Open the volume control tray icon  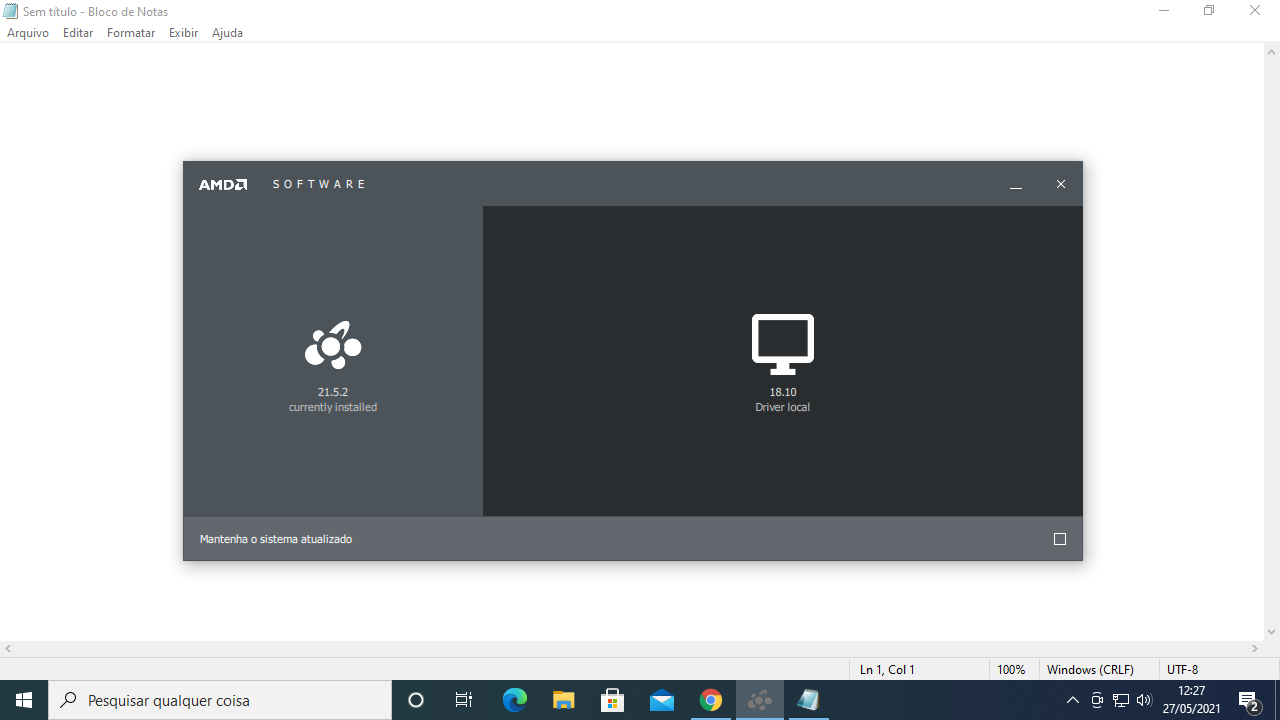[1144, 700]
